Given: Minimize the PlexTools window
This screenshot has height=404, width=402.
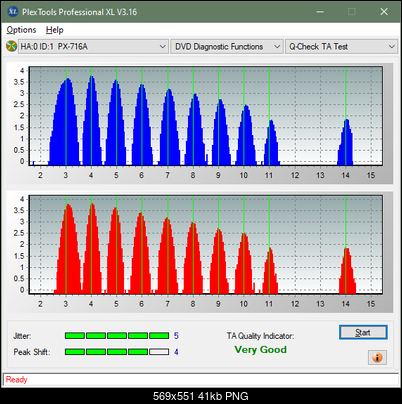Looking at the screenshot, I should click(x=320, y=12).
